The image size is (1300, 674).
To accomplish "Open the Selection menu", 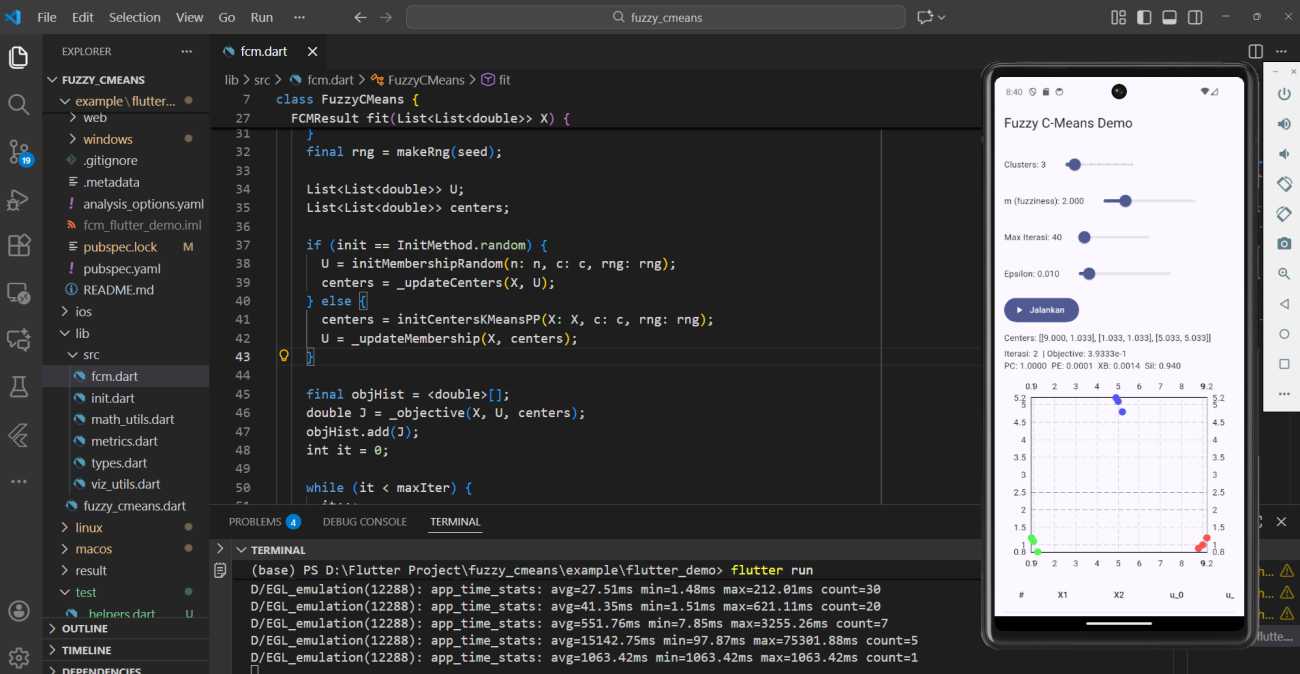I will pyautogui.click(x=134, y=18).
